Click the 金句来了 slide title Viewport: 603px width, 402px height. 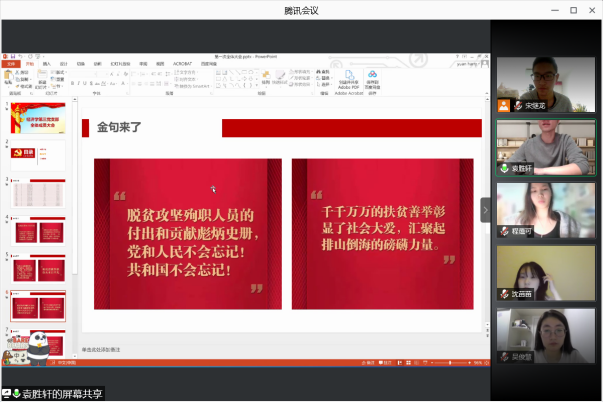(119, 128)
